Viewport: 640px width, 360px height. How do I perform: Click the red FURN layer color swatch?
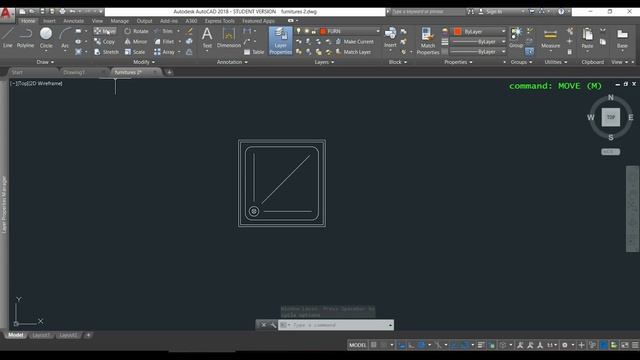(x=323, y=31)
